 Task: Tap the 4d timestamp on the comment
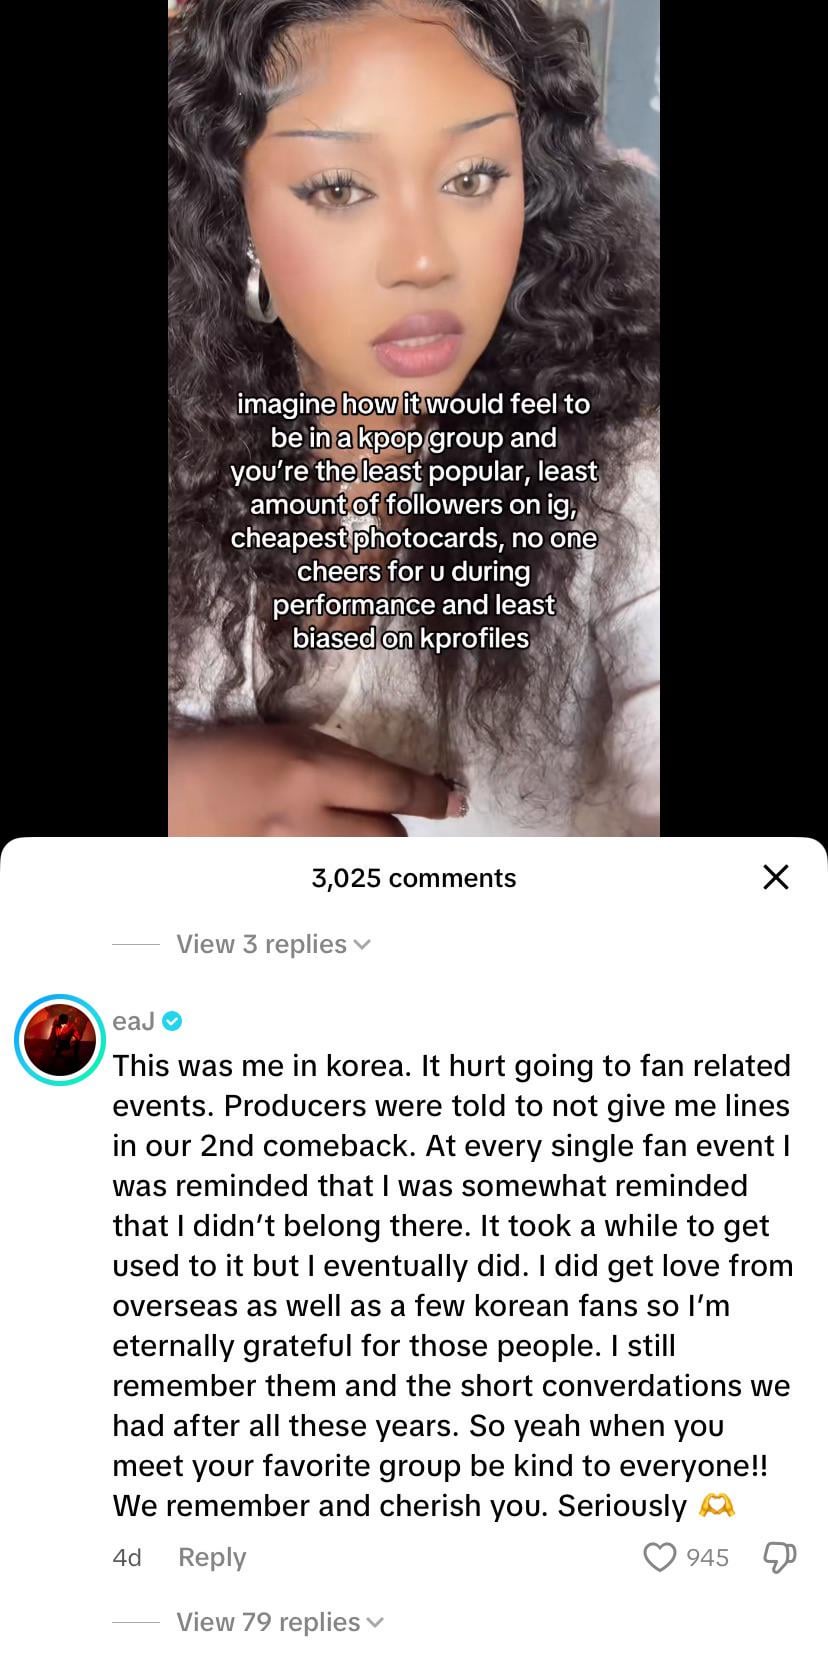(127, 1557)
